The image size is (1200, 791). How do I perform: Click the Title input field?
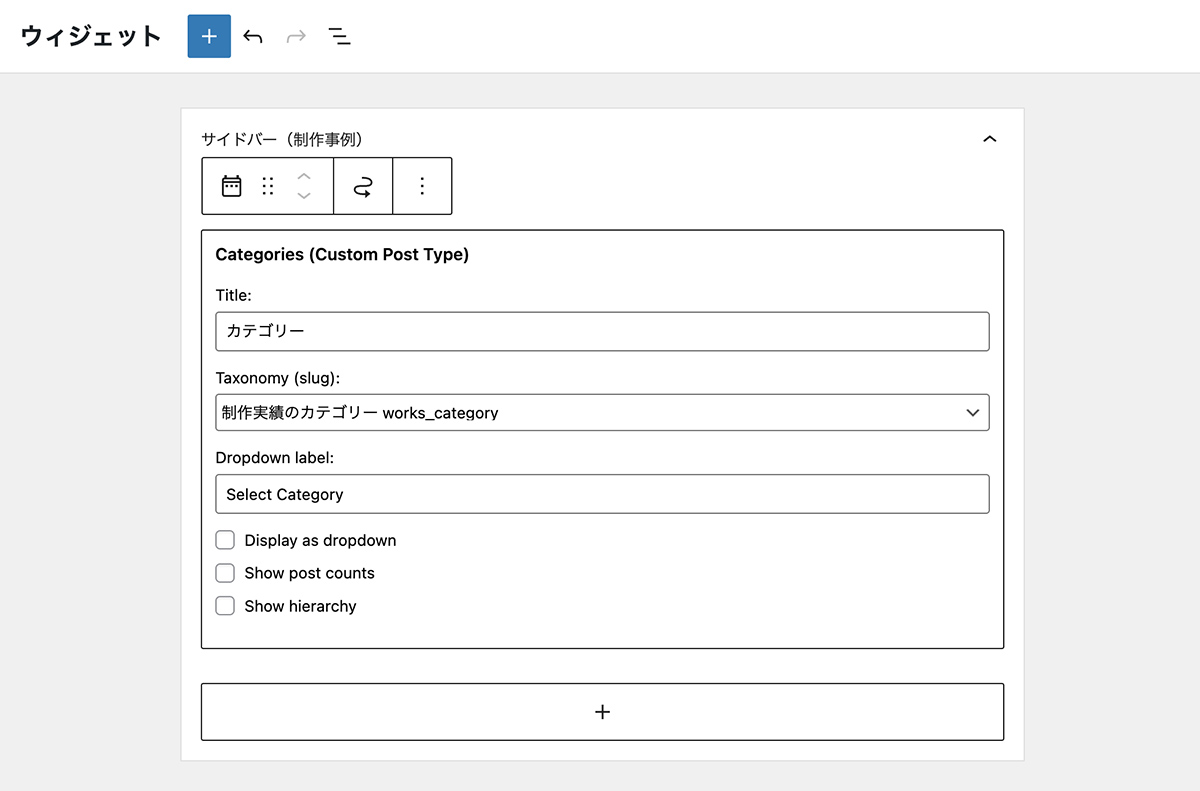(x=602, y=331)
